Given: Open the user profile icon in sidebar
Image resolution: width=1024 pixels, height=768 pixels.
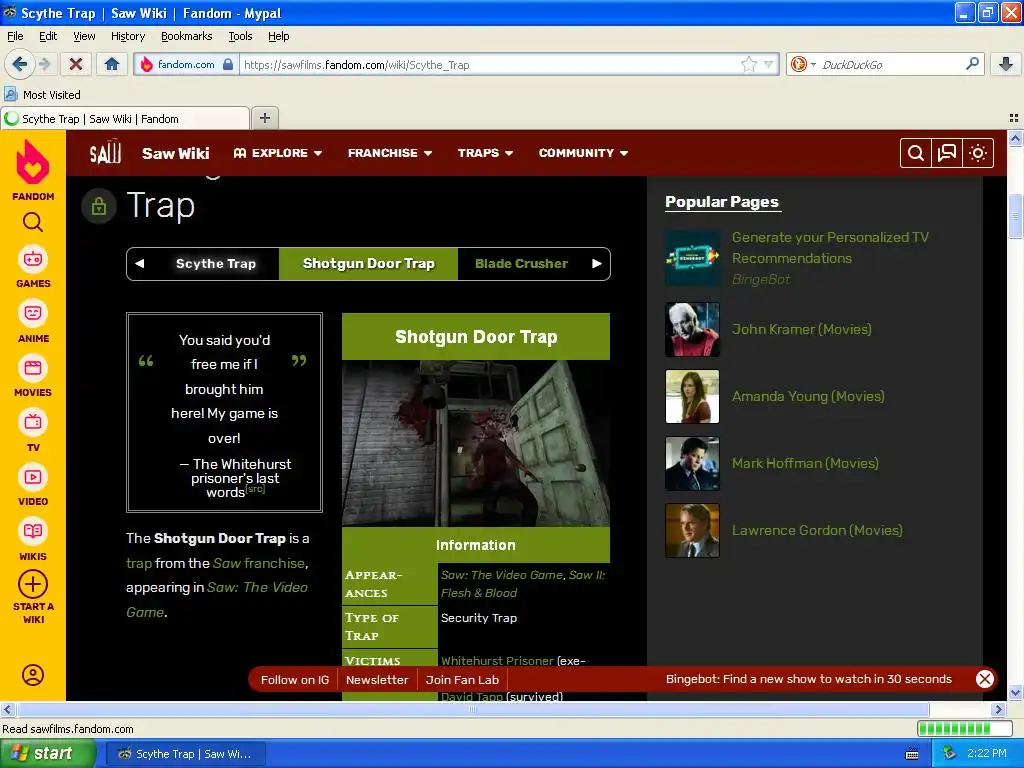Looking at the screenshot, I should (x=33, y=675).
